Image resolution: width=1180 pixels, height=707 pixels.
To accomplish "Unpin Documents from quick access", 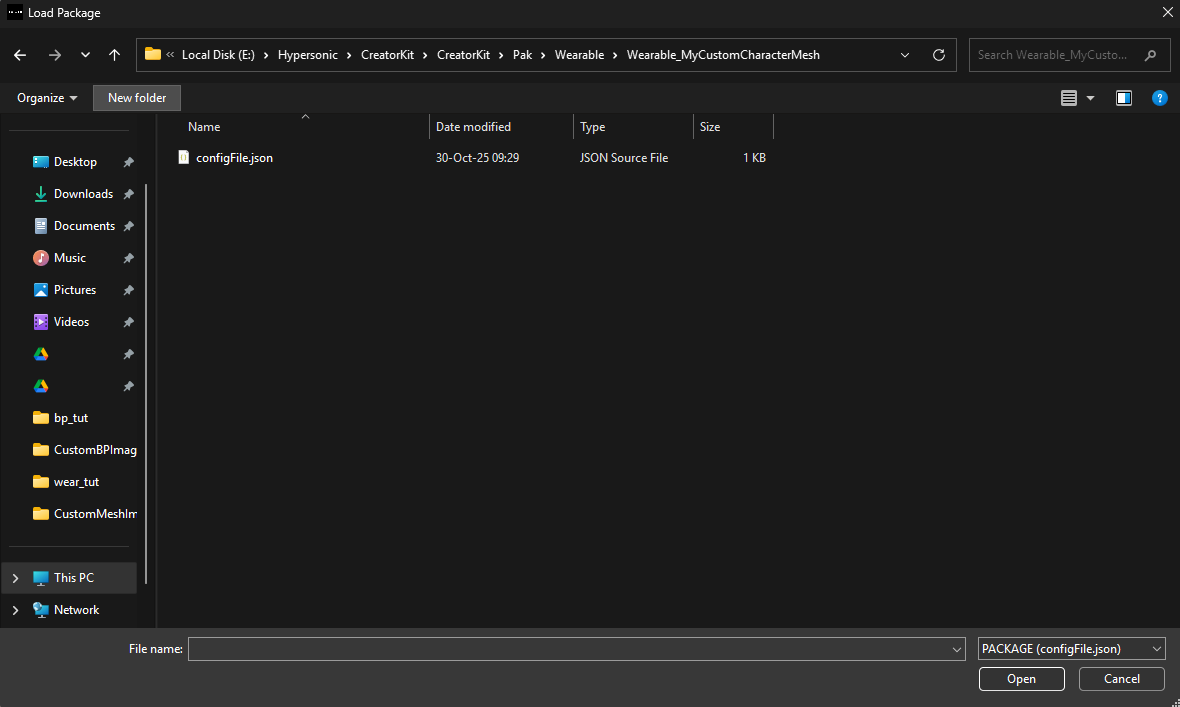I will (x=128, y=226).
